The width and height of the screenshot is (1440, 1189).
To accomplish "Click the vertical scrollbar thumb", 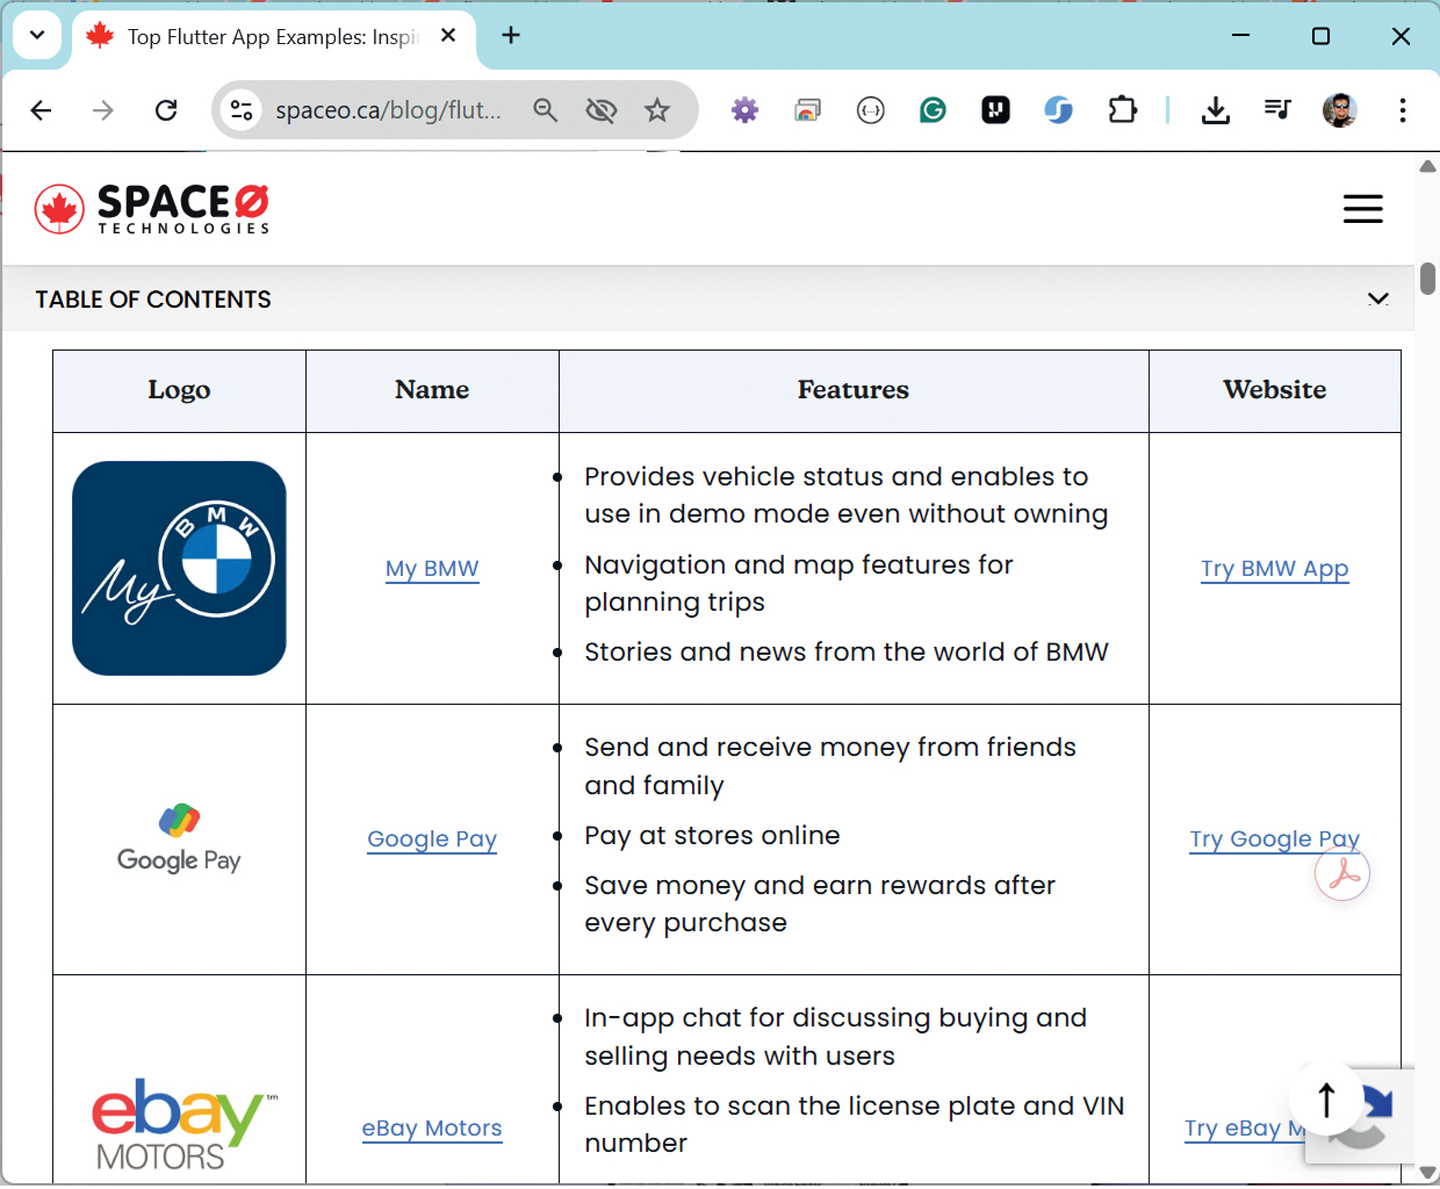I will coord(1427,279).
